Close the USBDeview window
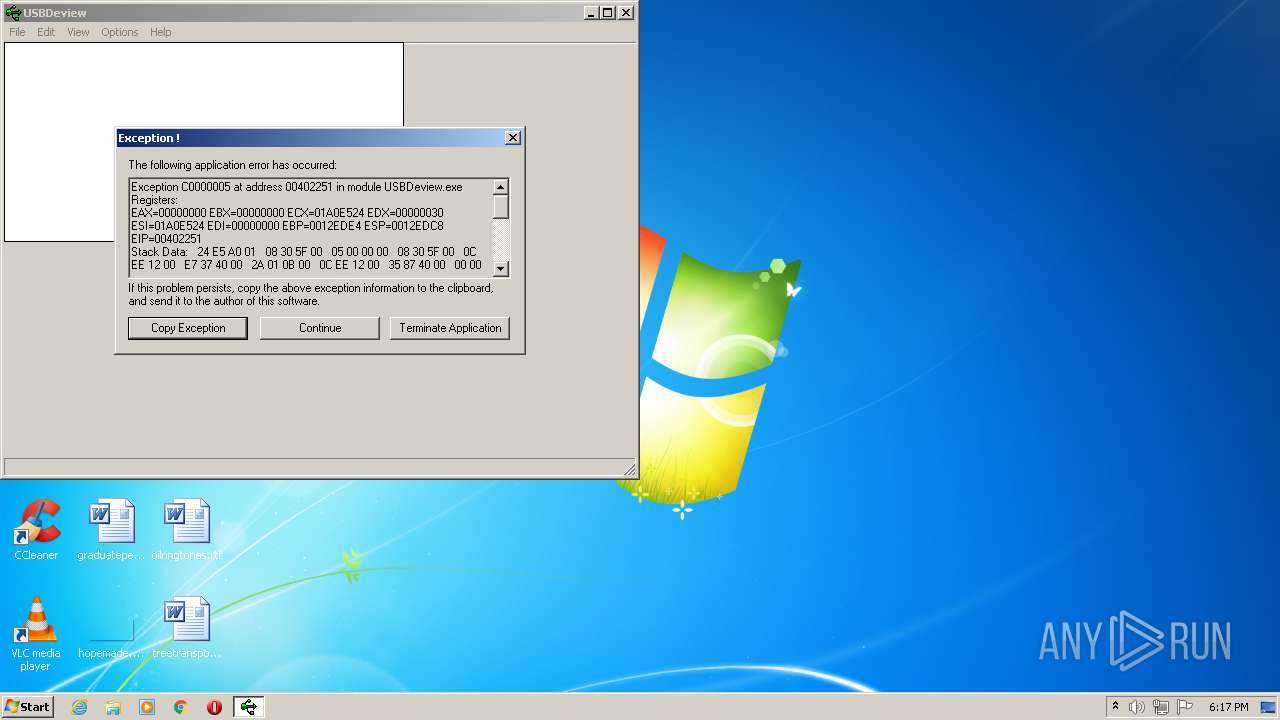Screen dimensions: 1280x720 (626, 13)
